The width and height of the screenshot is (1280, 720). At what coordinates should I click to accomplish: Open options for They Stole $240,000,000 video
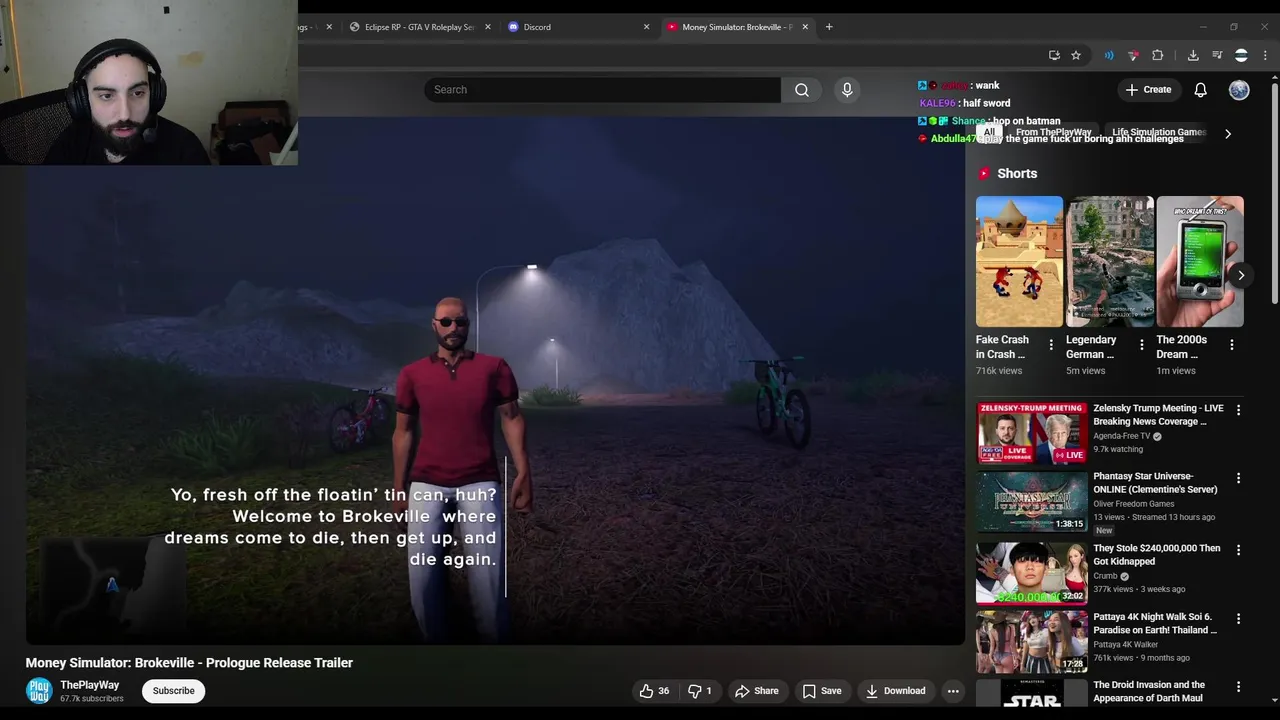[x=1238, y=550]
